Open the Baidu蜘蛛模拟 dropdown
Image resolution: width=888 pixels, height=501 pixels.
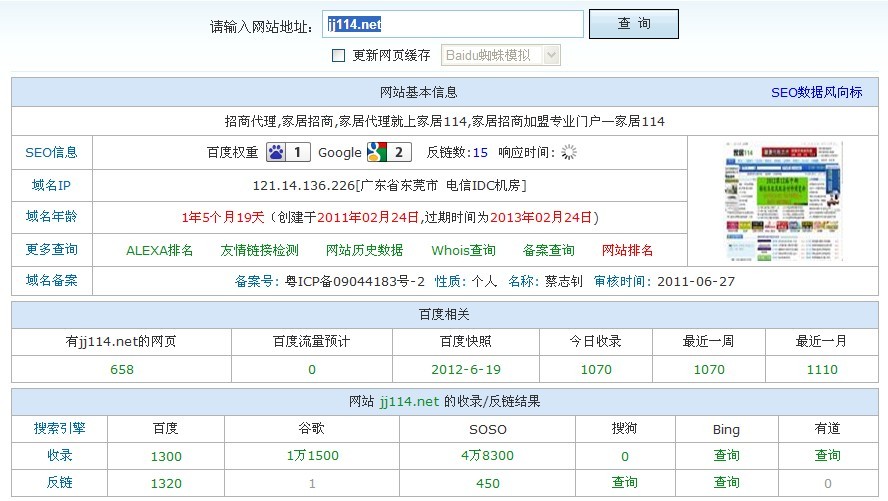pyautogui.click(x=501, y=55)
